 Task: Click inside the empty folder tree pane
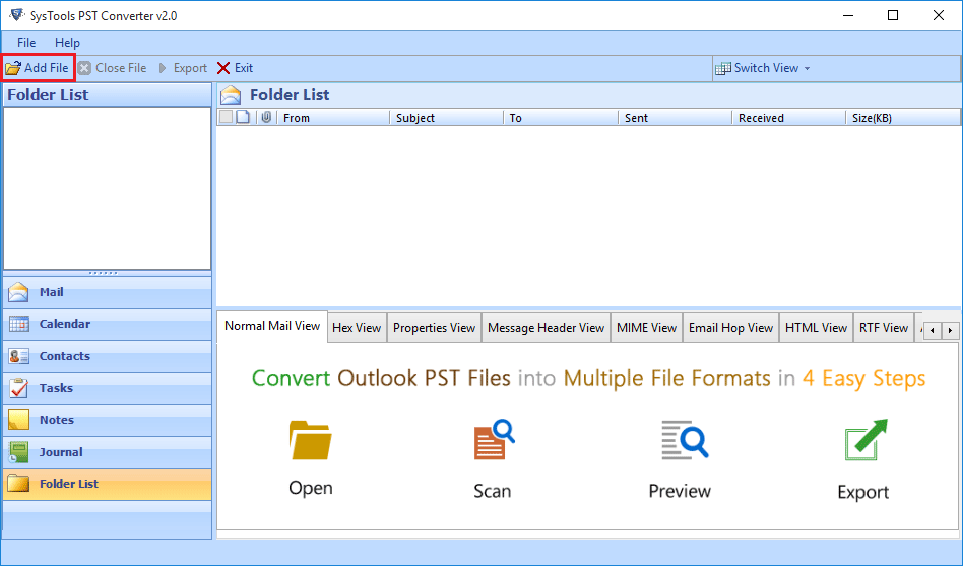click(107, 188)
